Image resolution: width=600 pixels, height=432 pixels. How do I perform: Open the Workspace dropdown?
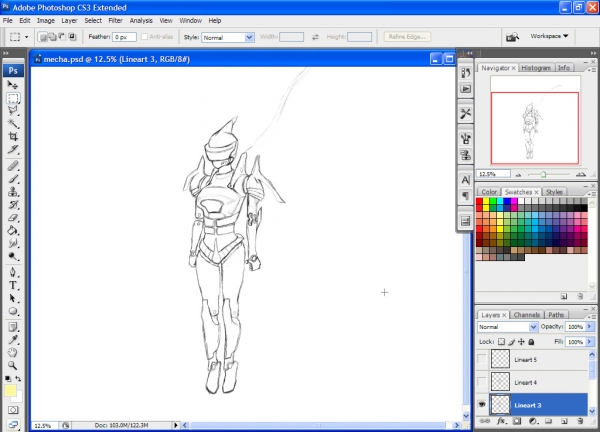pyautogui.click(x=549, y=36)
